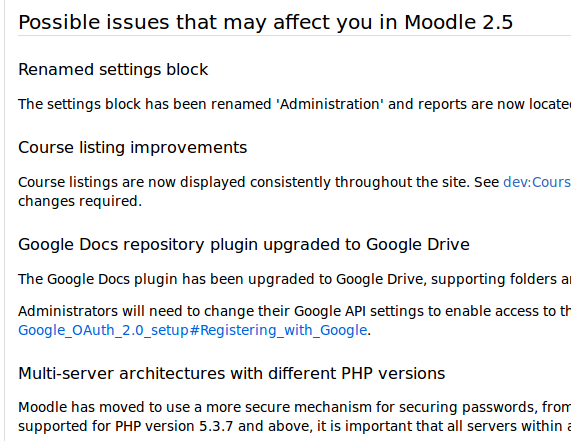This screenshot has height=441, width=571.
Task: Click the 'Google Docs repository plugin upgraded' heading
Action: (x=244, y=244)
